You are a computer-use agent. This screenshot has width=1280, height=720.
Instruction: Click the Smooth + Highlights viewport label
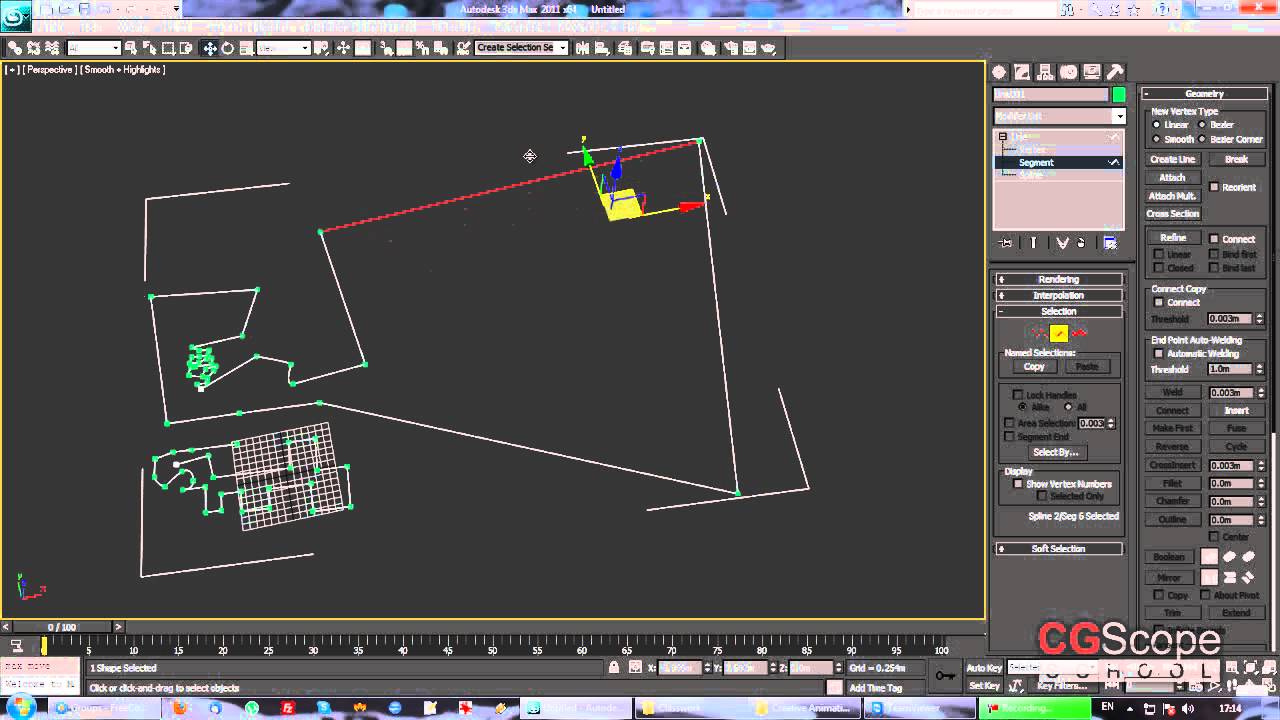(x=123, y=70)
